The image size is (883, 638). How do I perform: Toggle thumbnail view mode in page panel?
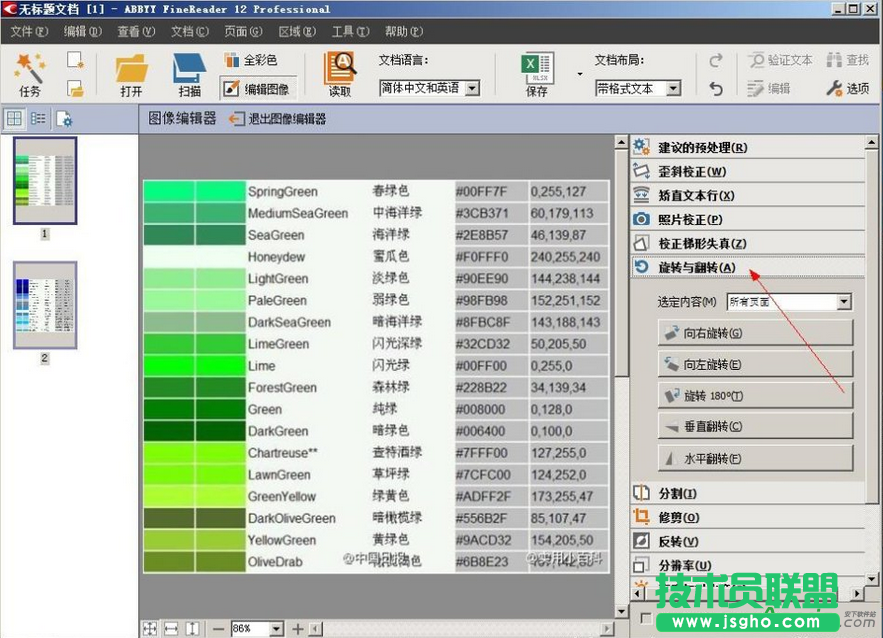14,119
